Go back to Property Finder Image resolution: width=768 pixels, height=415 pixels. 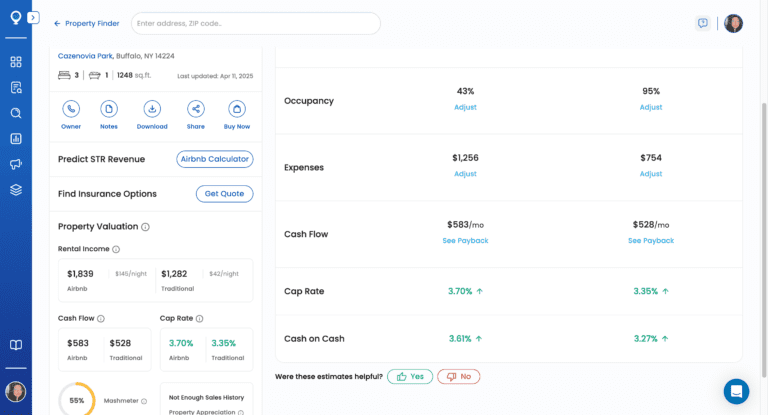pos(87,23)
